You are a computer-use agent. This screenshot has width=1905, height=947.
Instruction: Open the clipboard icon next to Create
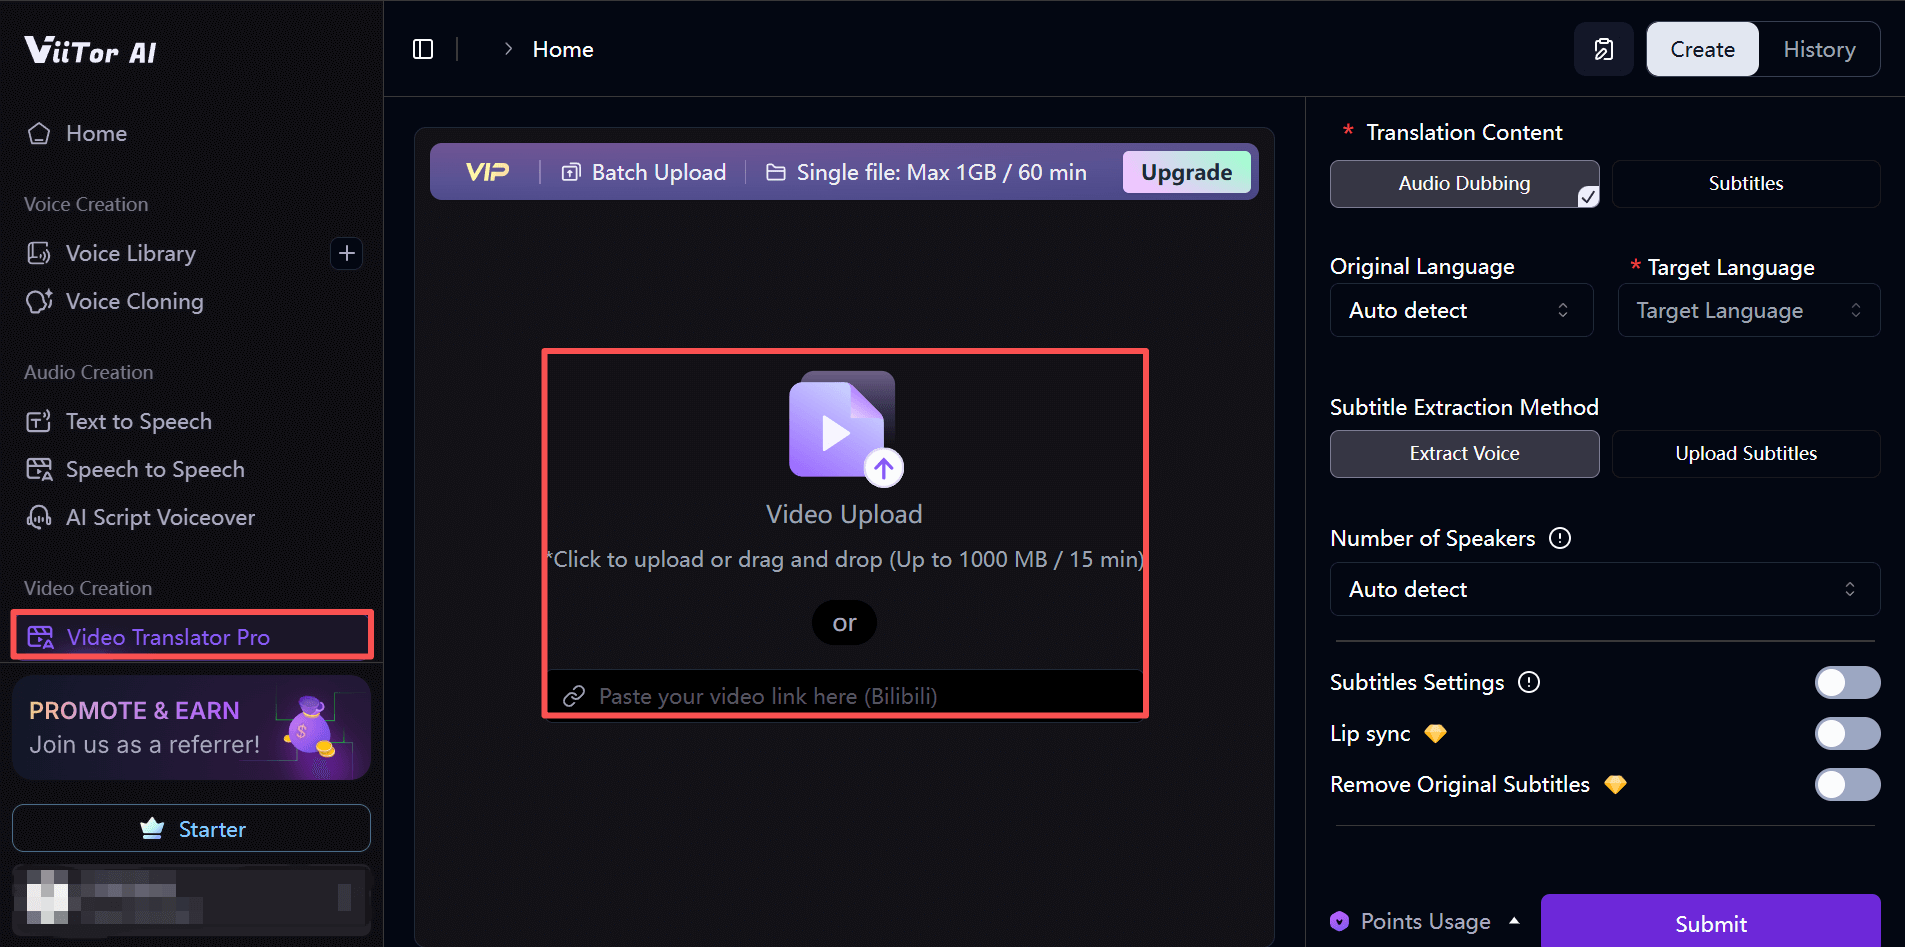1603,49
